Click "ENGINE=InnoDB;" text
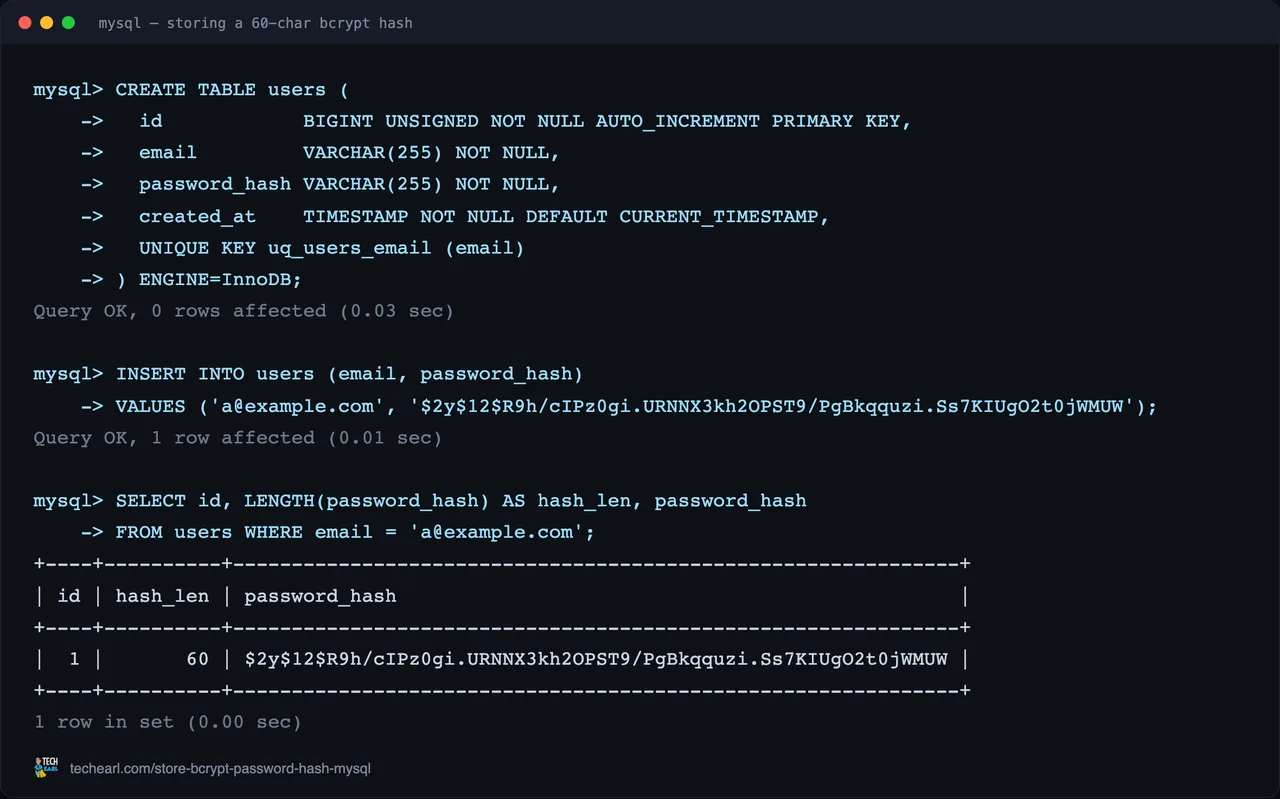The width and height of the screenshot is (1280, 799). point(220,279)
